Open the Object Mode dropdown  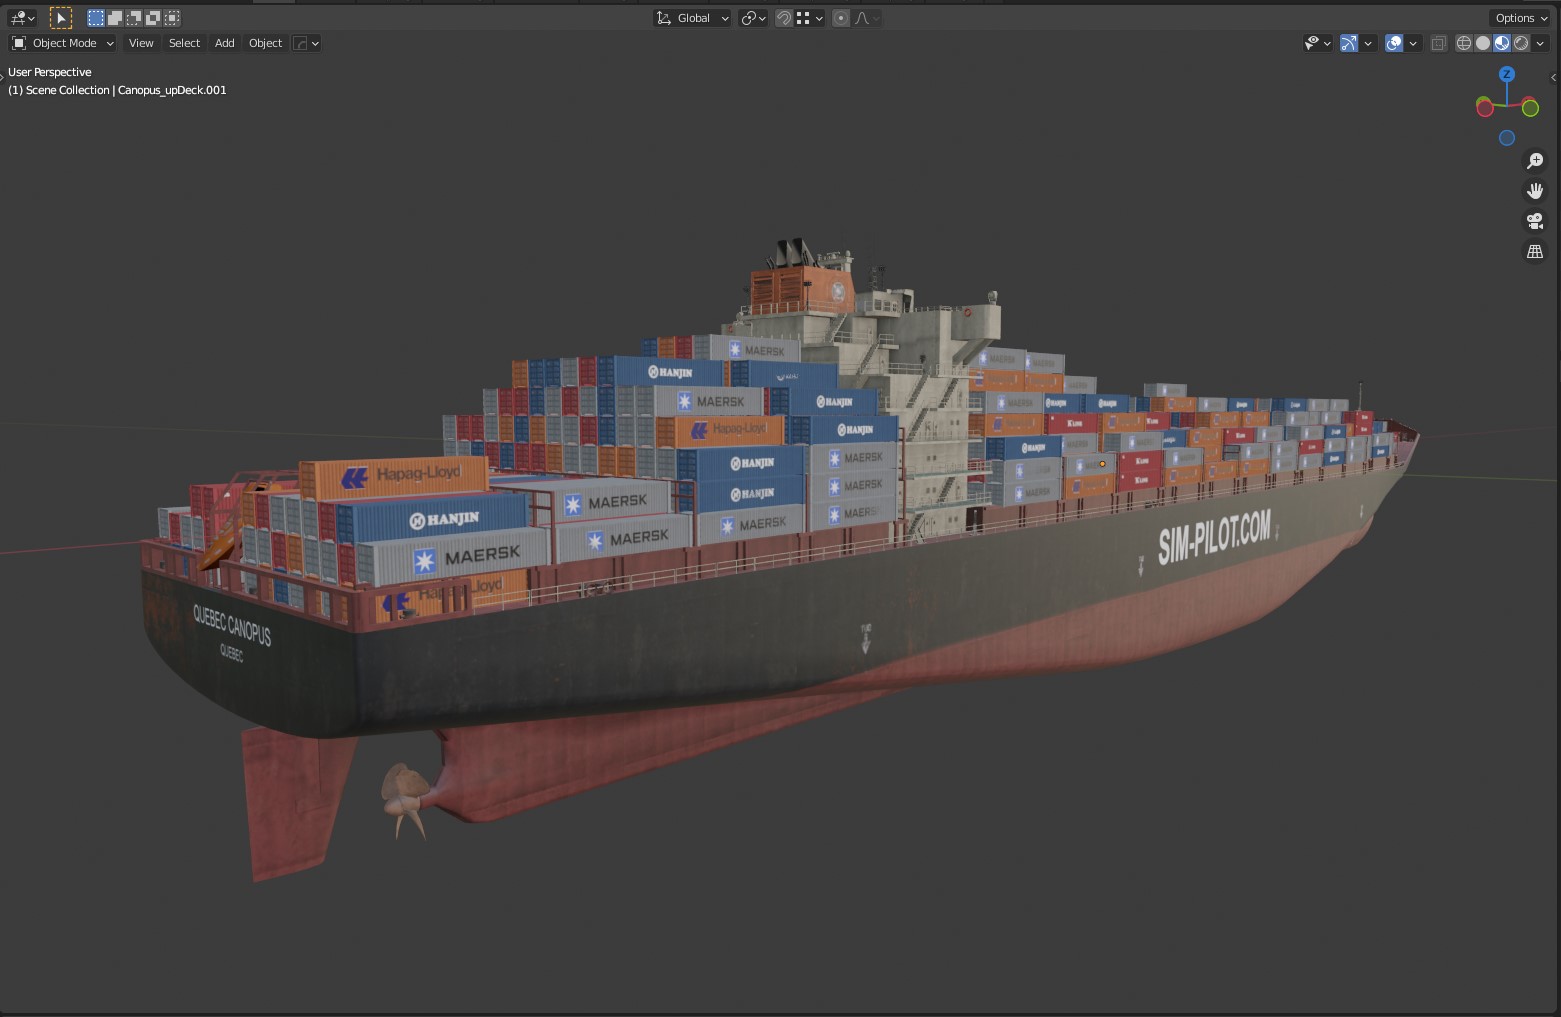pyautogui.click(x=63, y=43)
